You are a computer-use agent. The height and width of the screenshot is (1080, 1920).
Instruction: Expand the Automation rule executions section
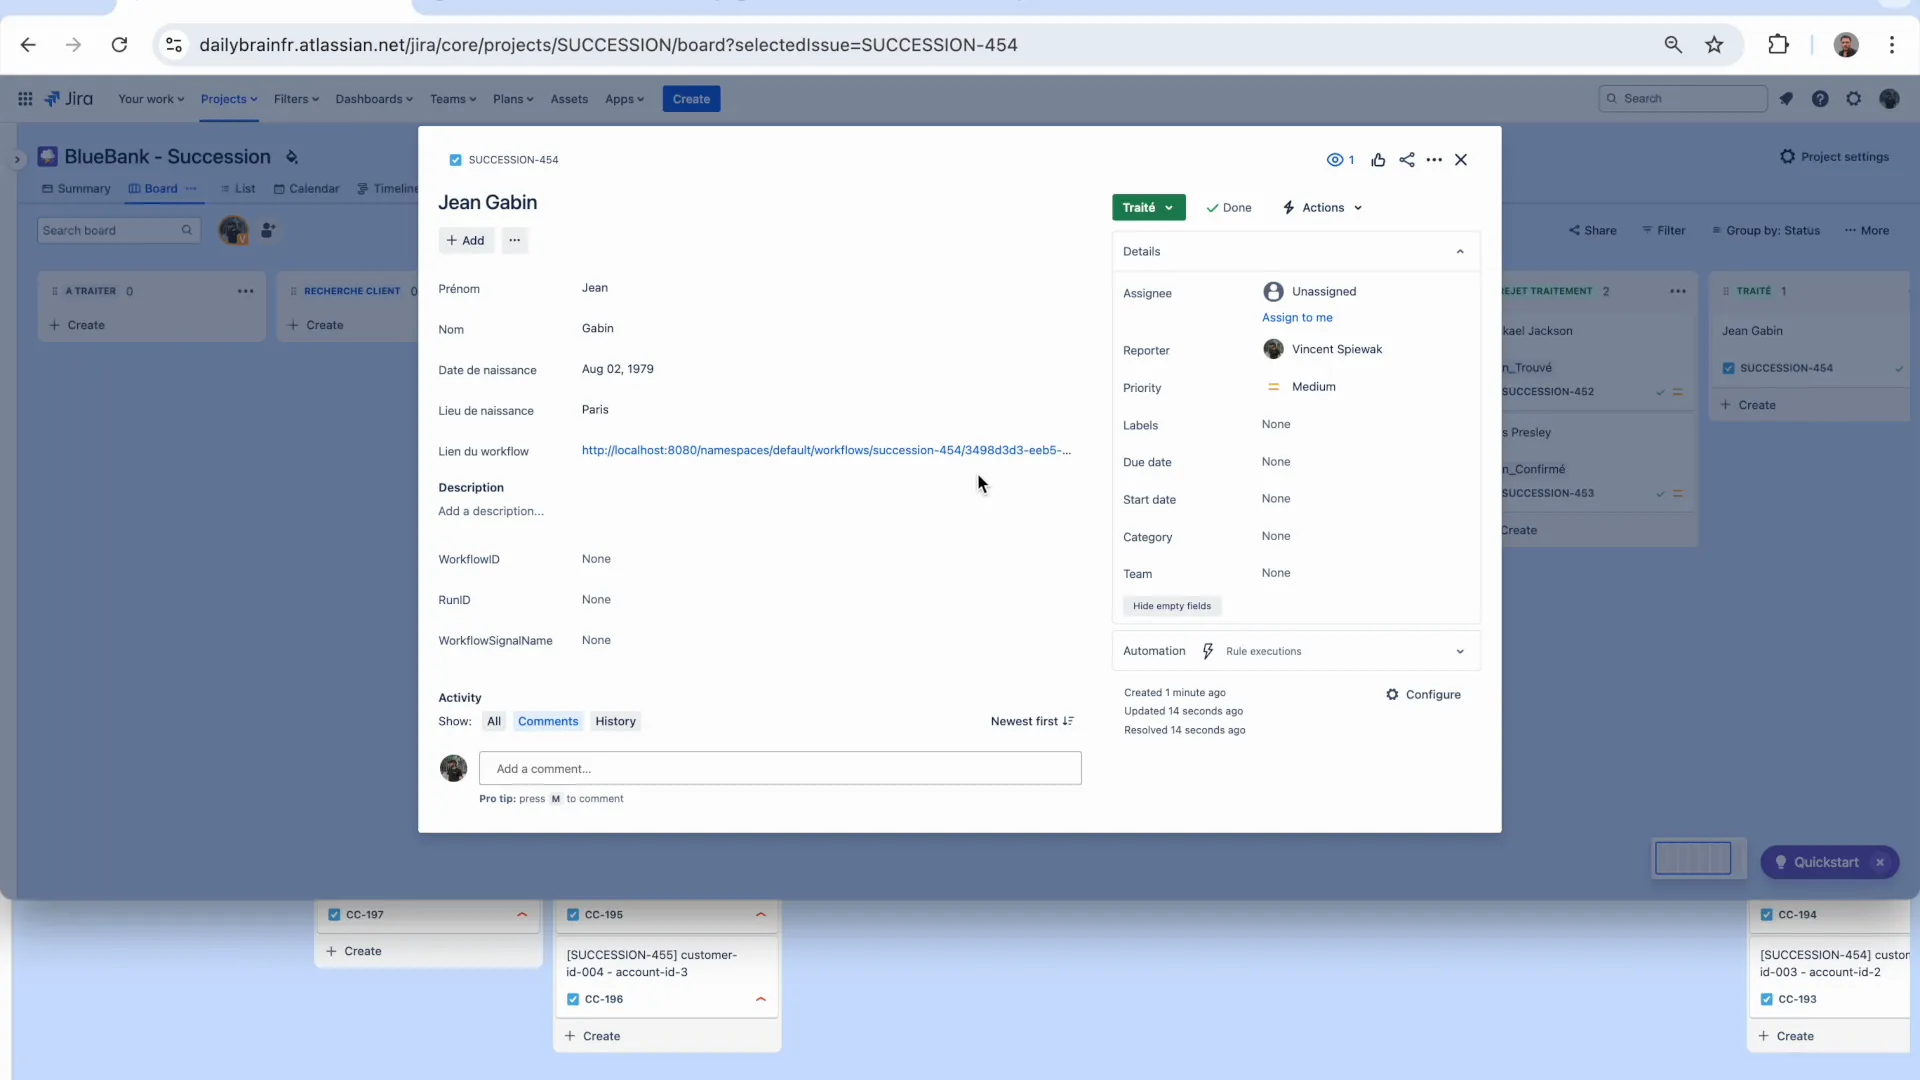[1459, 652]
